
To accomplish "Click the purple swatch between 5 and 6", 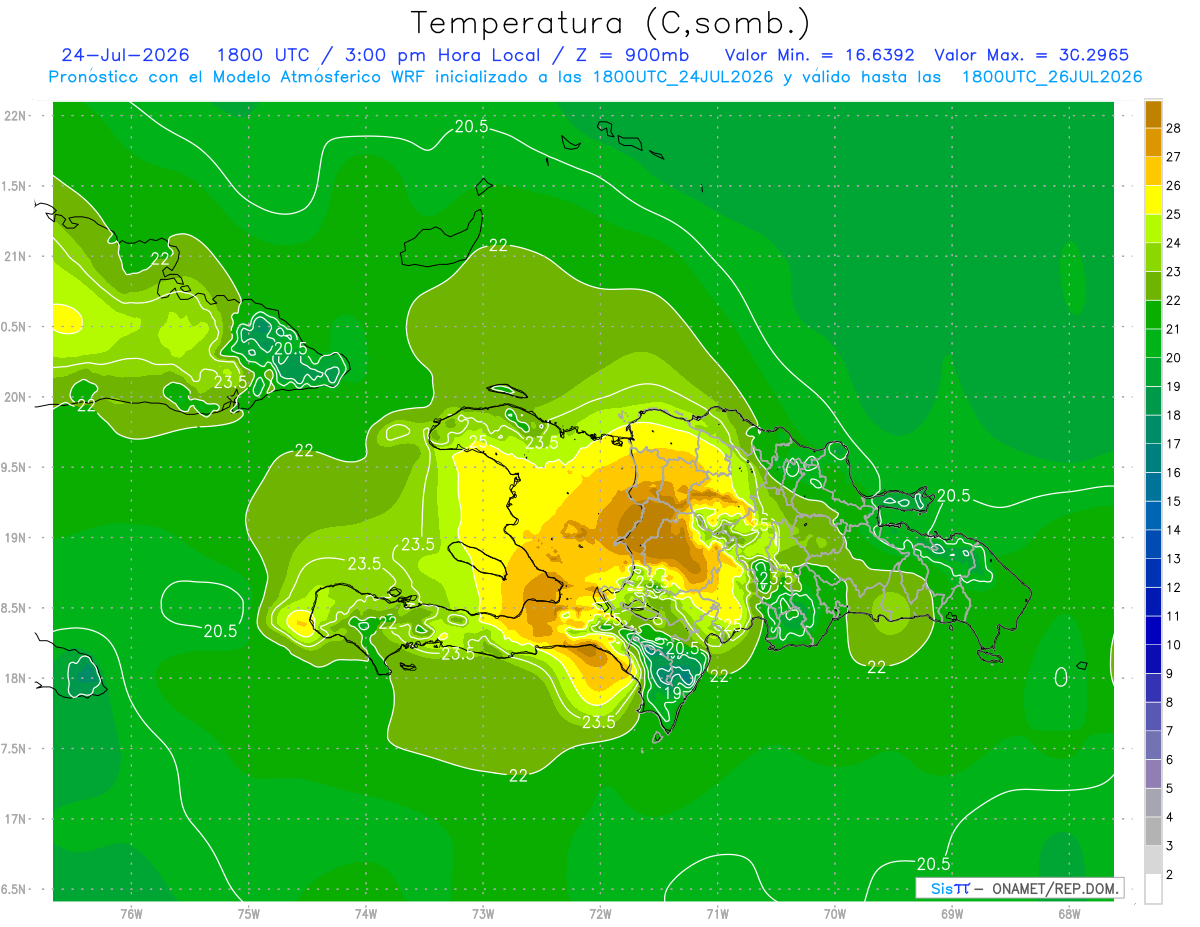I will point(1153,774).
